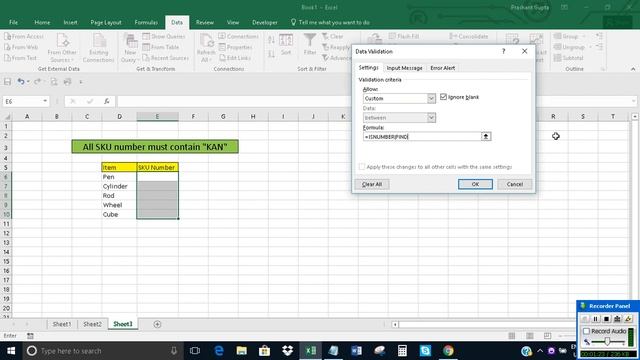Collapse the ribbon with the chevron
The width and height of the screenshot is (640, 360).
[x=633, y=69]
